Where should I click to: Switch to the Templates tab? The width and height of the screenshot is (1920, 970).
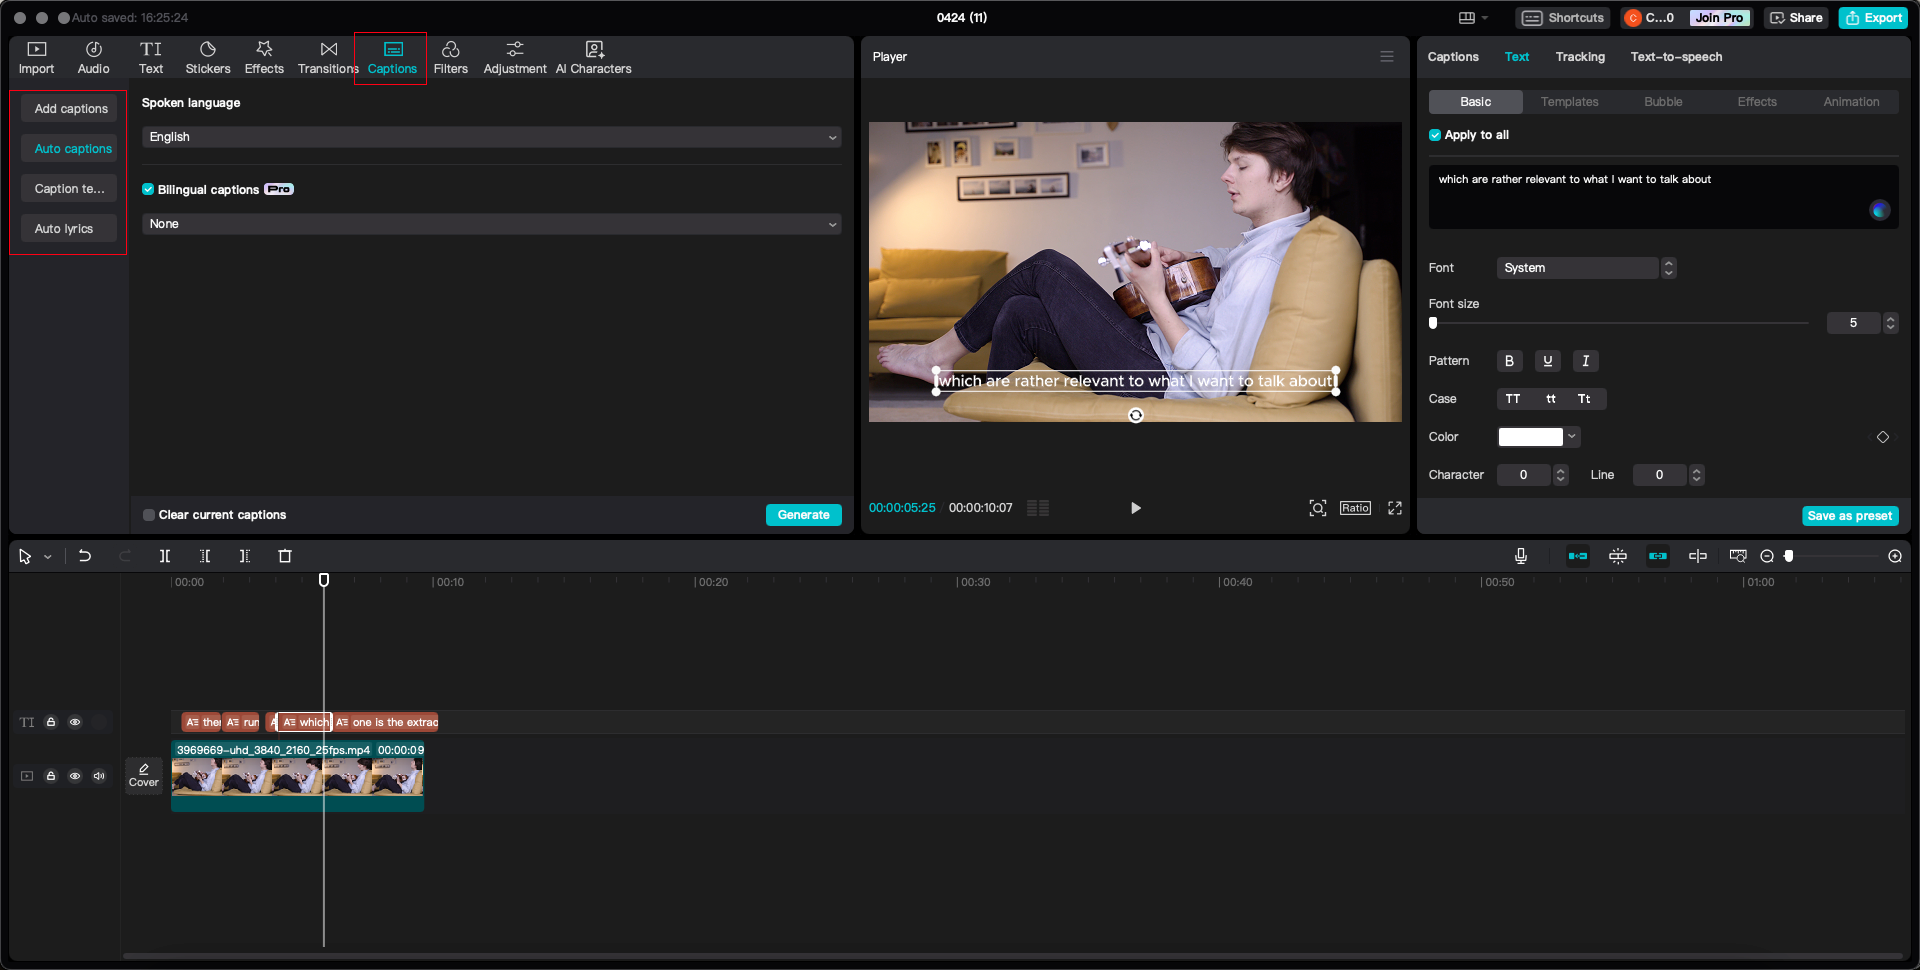[x=1569, y=101]
